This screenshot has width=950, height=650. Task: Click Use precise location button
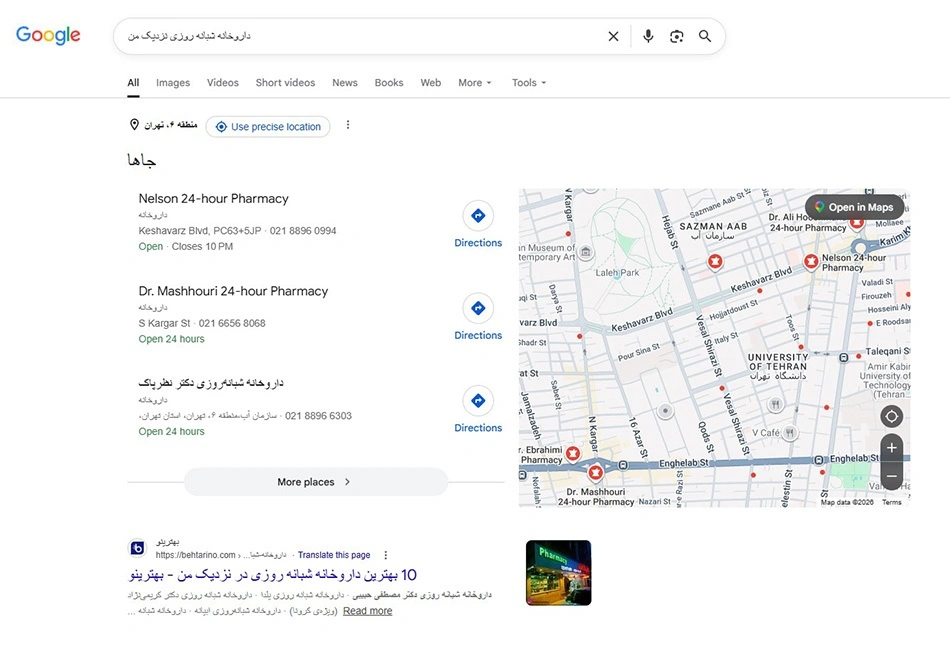[268, 127]
